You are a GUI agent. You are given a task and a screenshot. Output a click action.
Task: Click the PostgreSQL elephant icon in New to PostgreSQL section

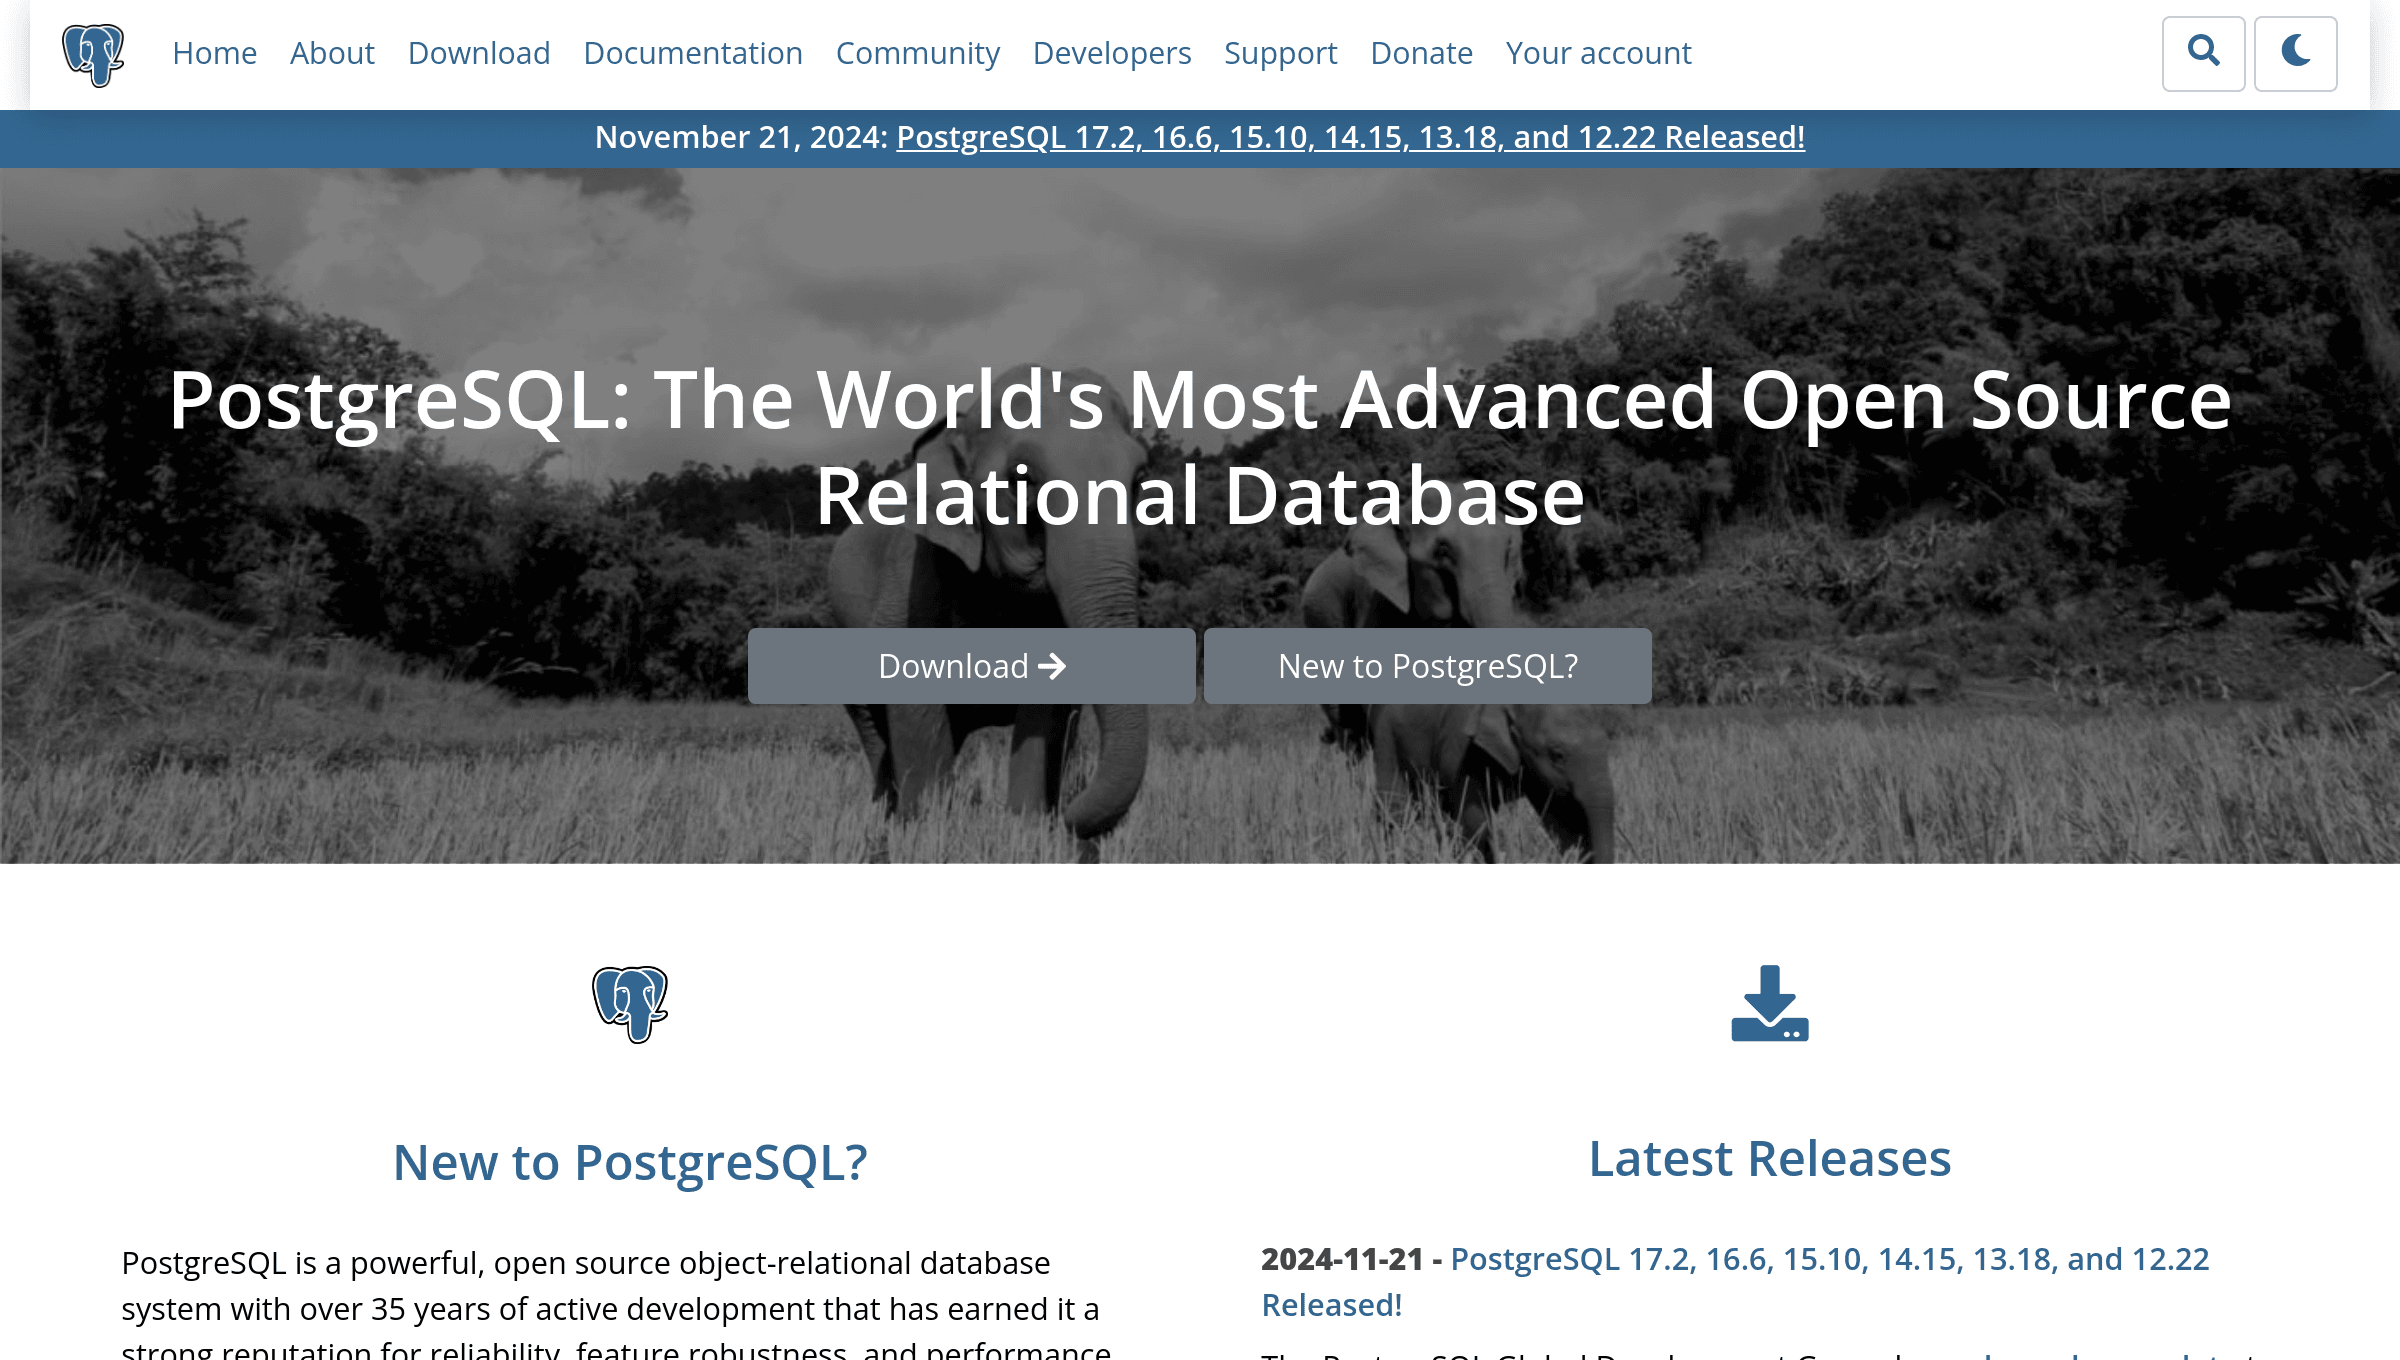pos(630,1002)
